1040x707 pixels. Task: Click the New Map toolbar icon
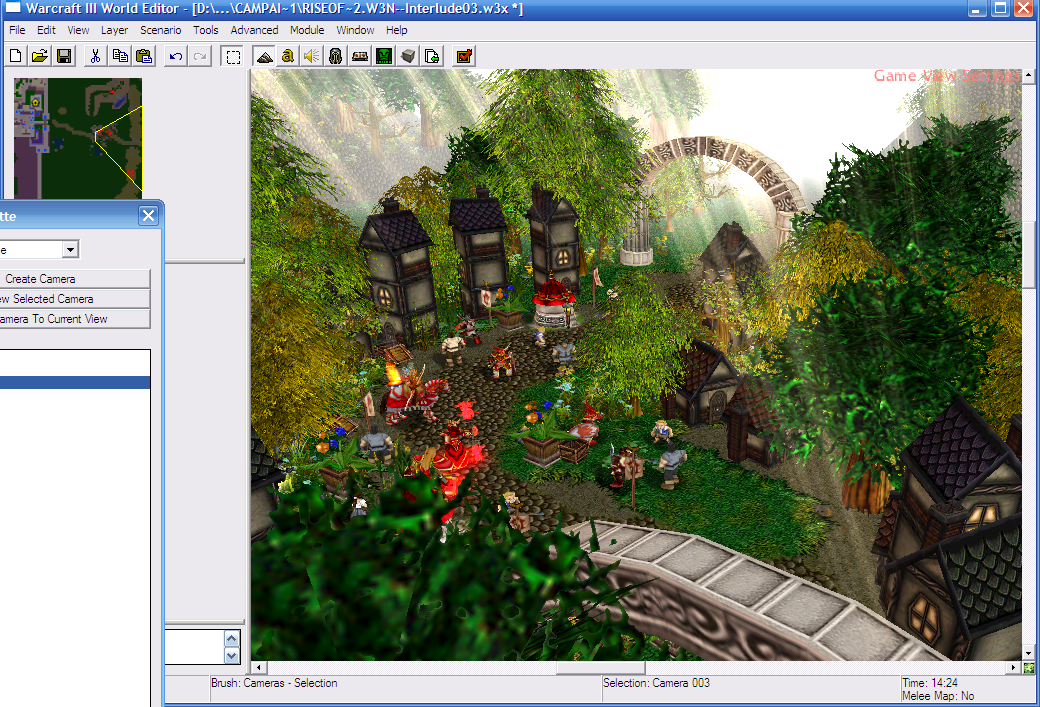coord(15,56)
